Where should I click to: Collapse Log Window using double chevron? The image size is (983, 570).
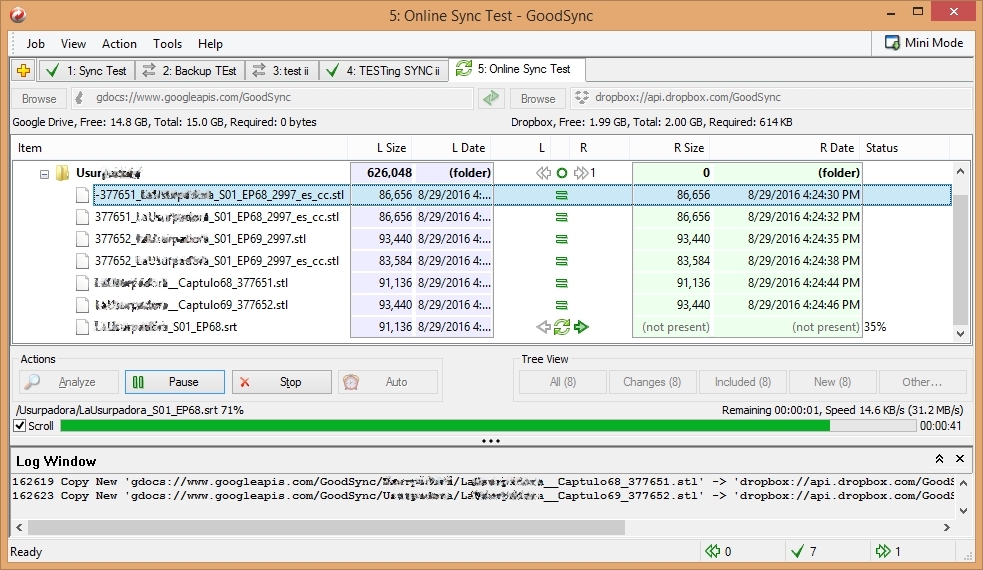[939, 459]
